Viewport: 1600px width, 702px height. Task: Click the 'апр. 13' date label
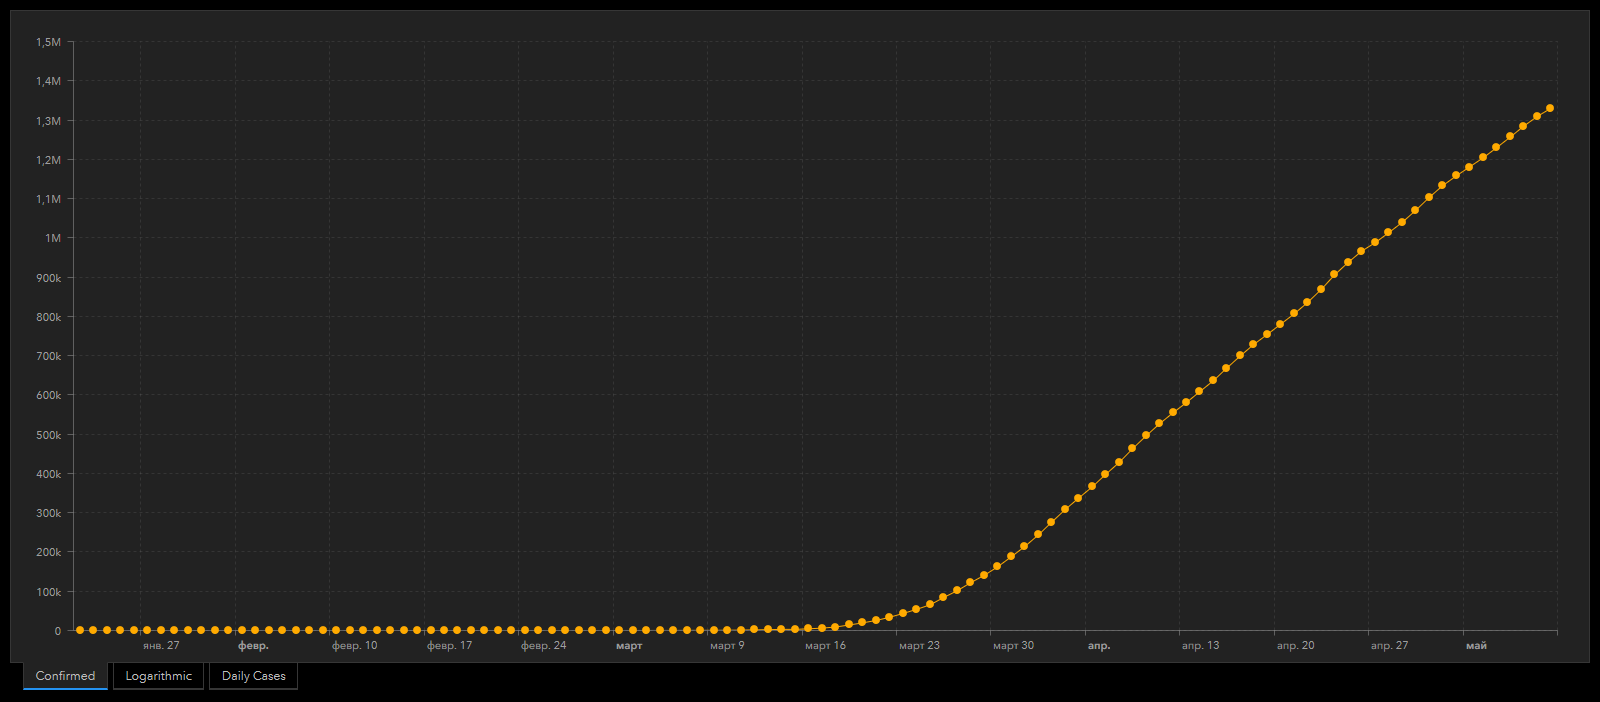pos(1200,646)
